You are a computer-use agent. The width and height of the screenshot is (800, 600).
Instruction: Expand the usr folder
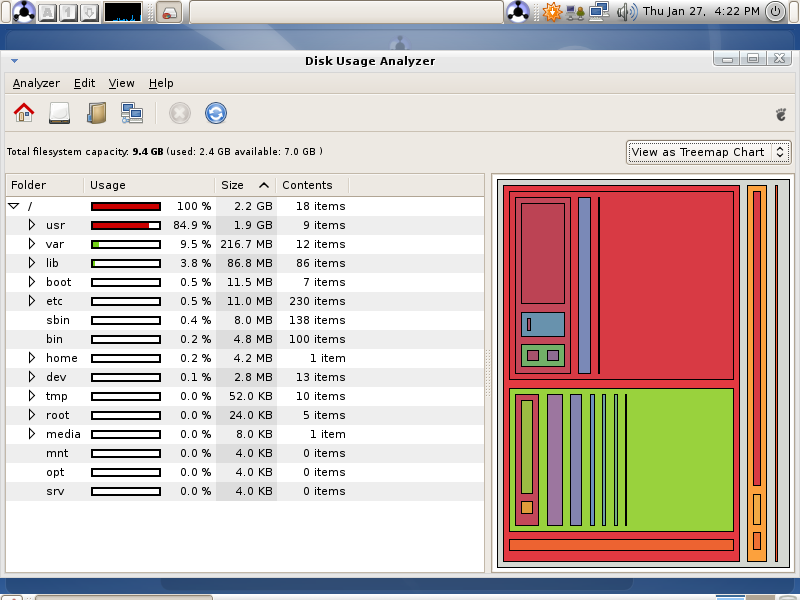point(32,225)
